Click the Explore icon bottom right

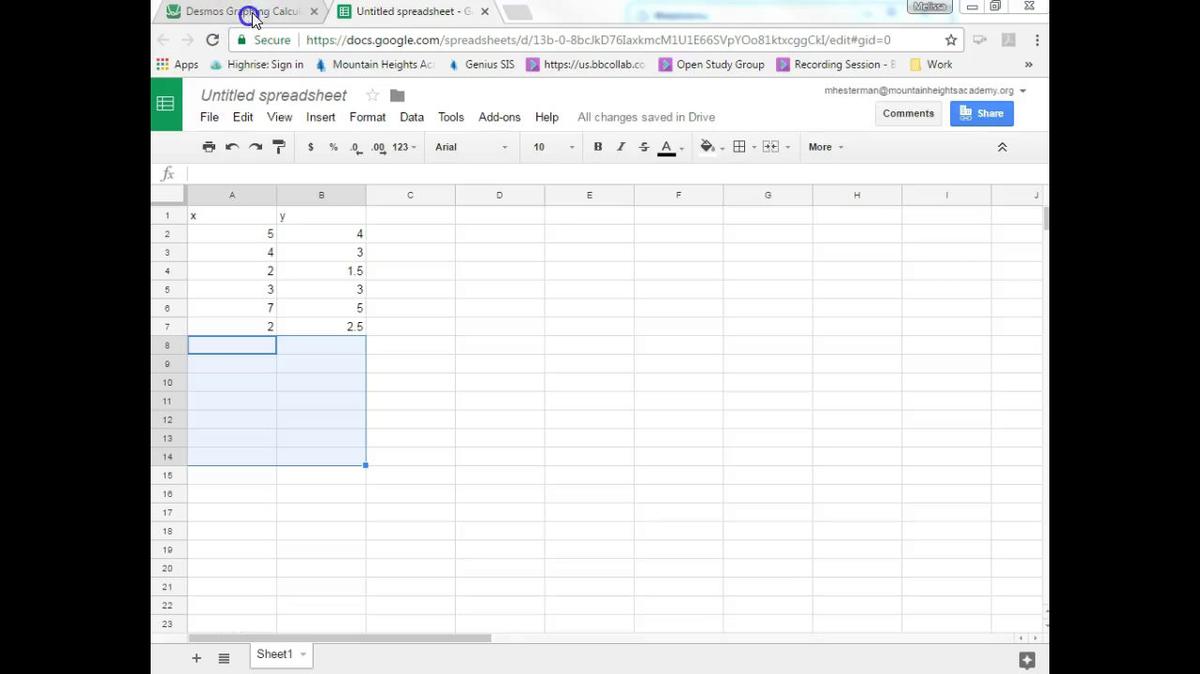click(1027, 660)
